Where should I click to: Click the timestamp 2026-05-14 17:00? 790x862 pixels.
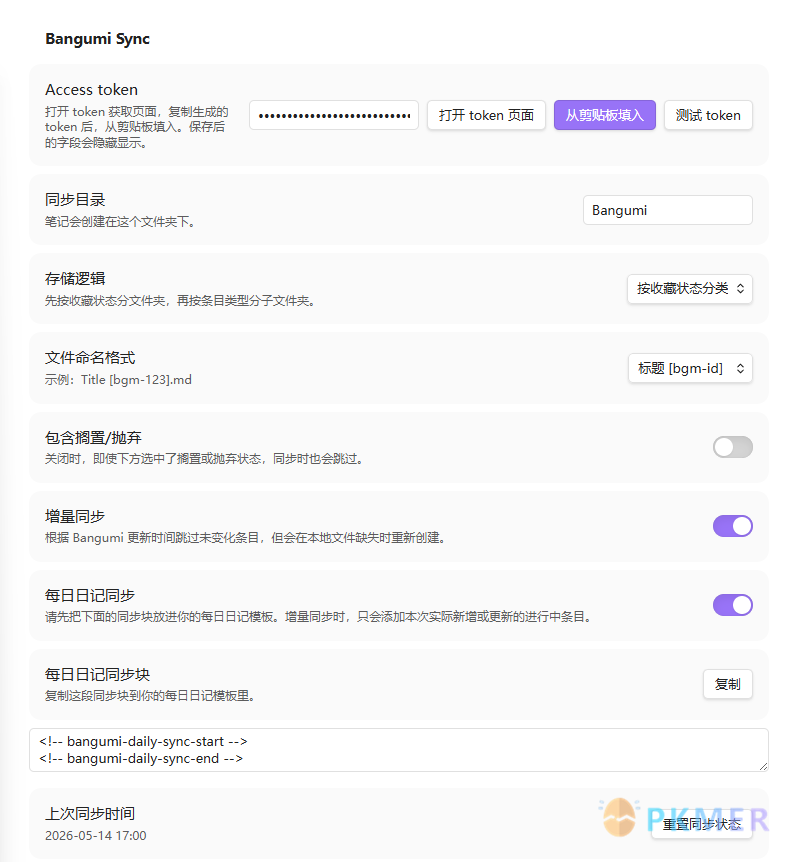[96, 836]
